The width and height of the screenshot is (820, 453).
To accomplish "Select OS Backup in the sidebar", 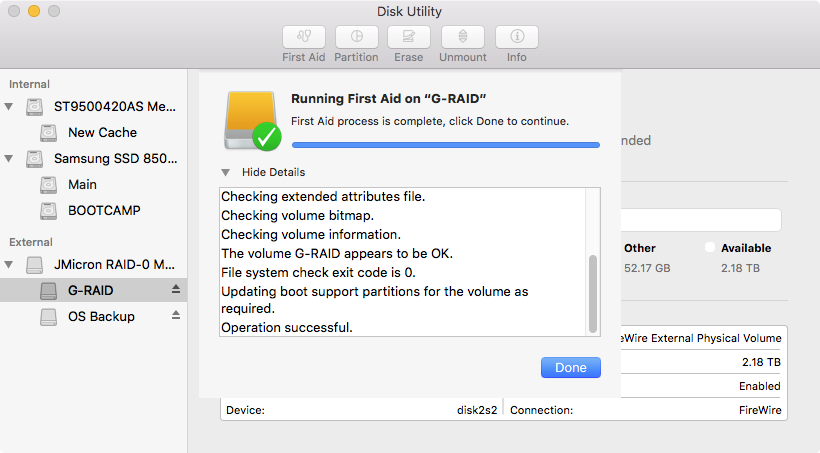I will [x=100, y=316].
